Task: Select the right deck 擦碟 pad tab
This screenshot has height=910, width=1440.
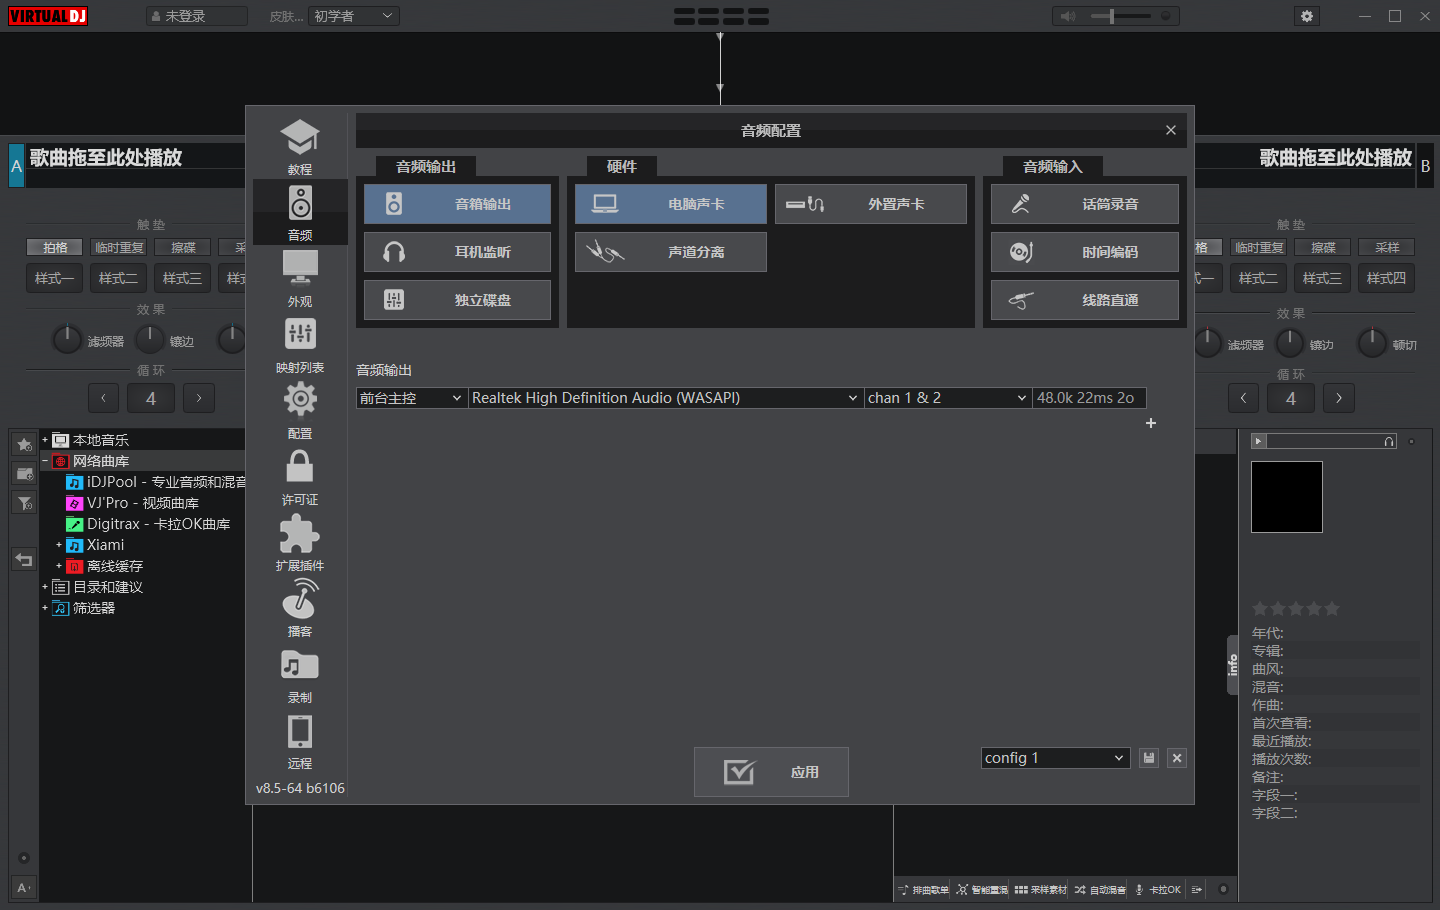Action: coord(1323,247)
